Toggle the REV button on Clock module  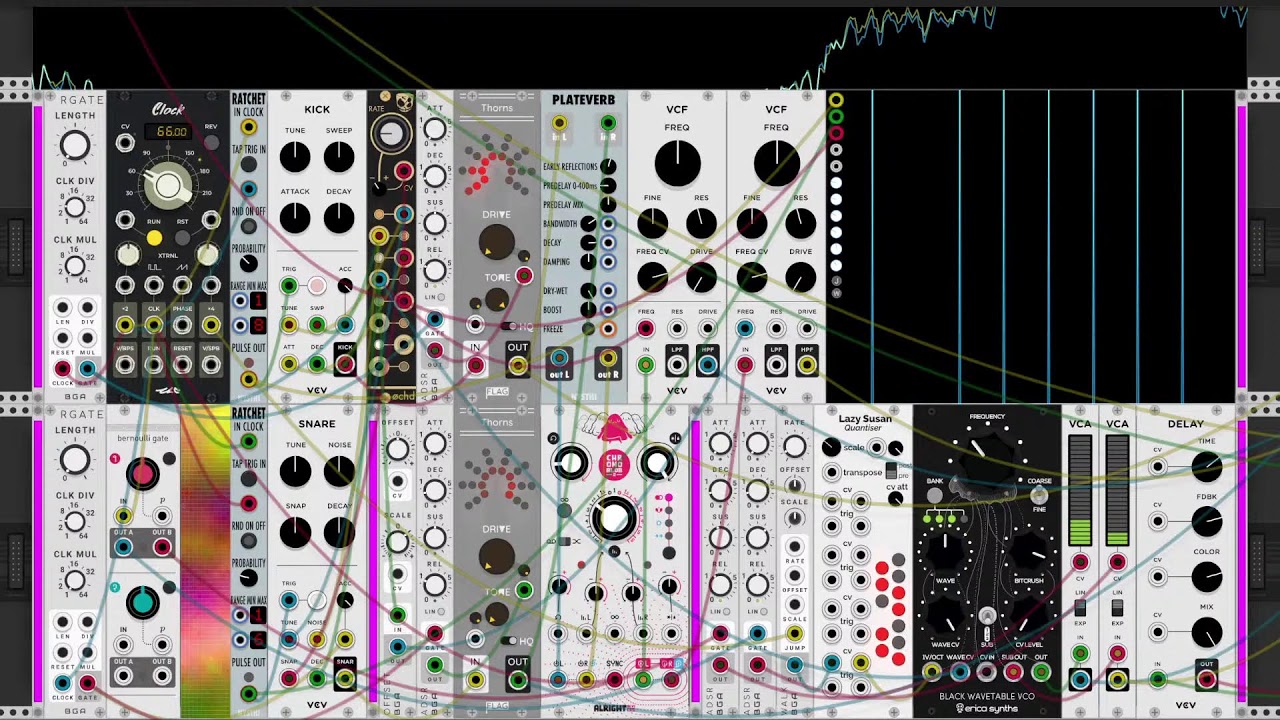[210, 143]
